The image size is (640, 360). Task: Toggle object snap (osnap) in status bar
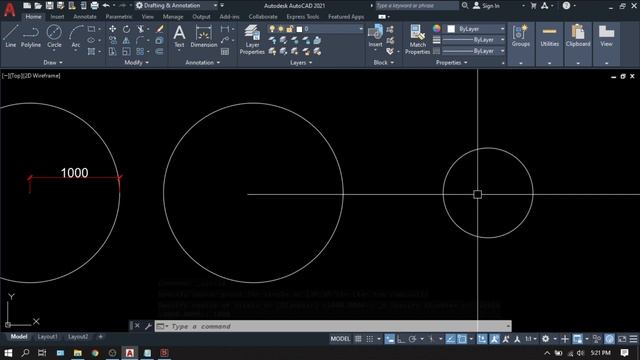tap(462, 339)
